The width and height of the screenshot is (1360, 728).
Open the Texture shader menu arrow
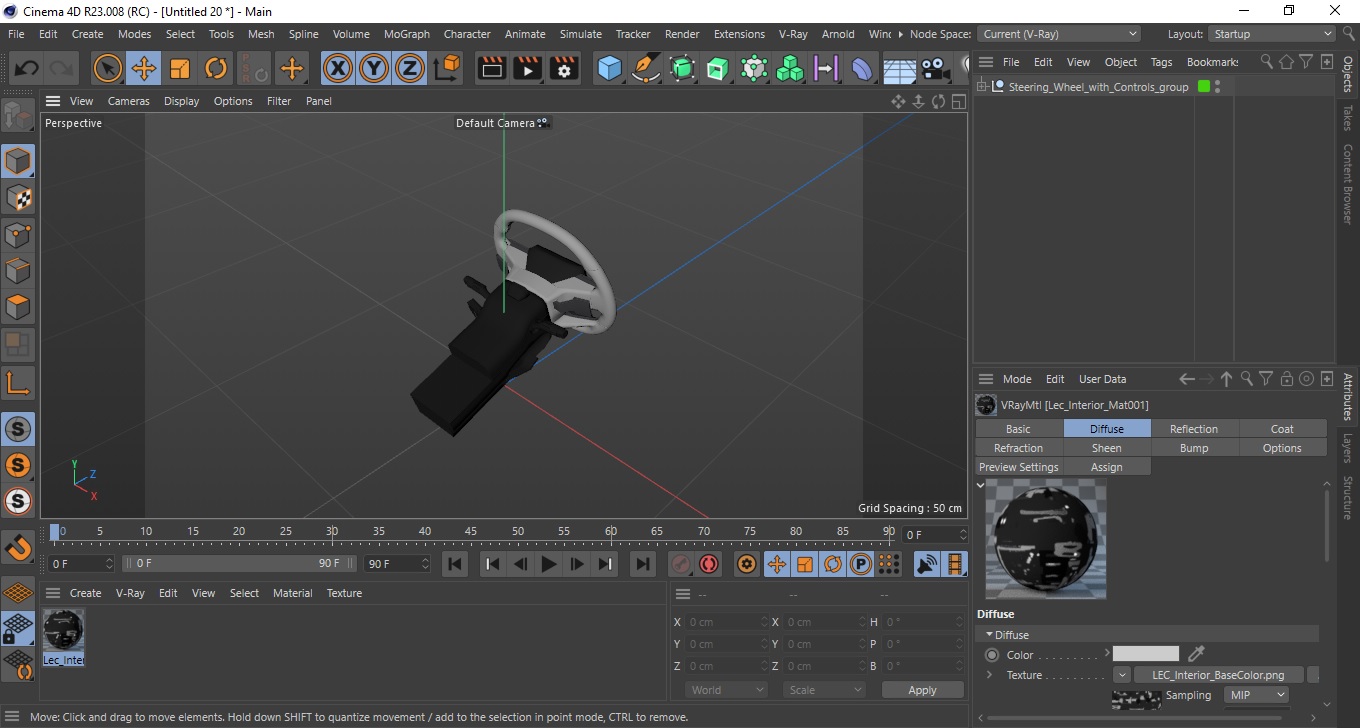click(x=1122, y=675)
